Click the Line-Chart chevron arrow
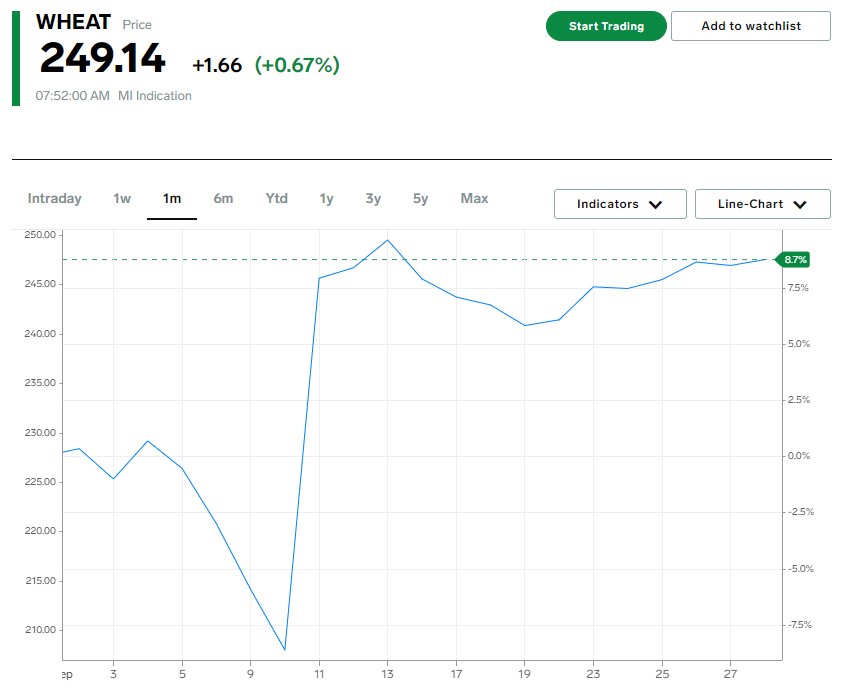The height and width of the screenshot is (692, 842). point(800,204)
